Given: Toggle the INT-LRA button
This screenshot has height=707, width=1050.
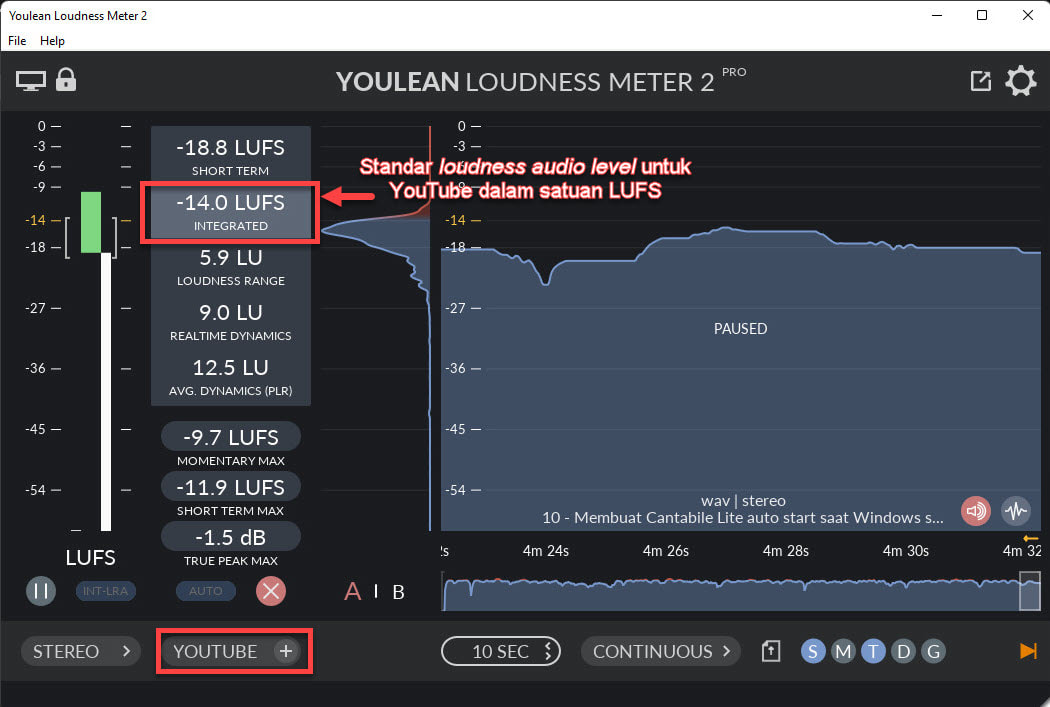Looking at the screenshot, I should pos(106,591).
